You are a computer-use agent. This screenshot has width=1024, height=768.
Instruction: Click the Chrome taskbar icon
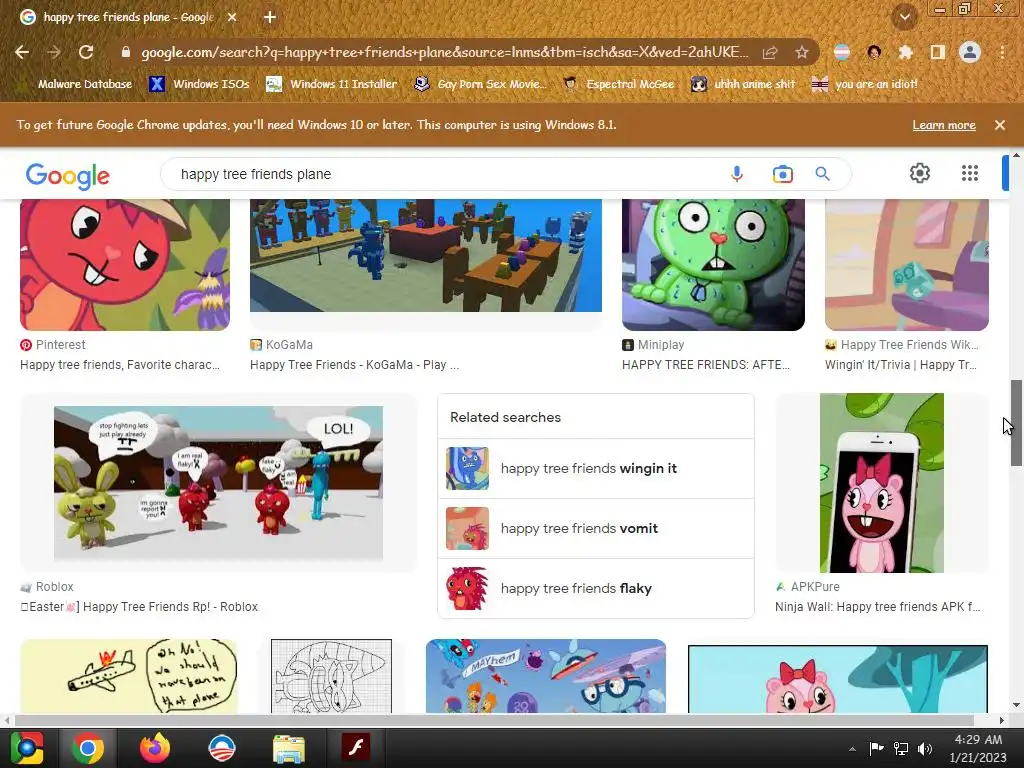click(88, 748)
